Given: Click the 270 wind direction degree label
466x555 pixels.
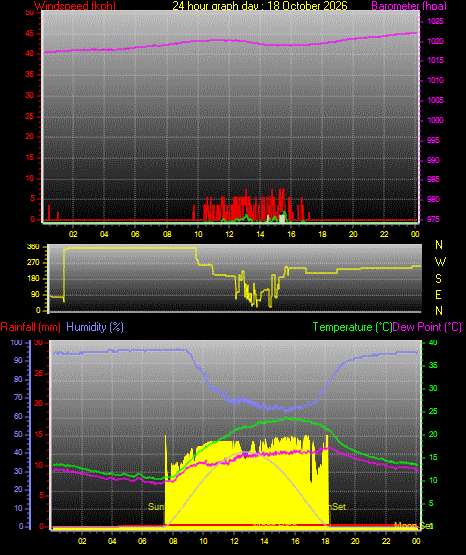Looking at the screenshot, I should 34,263.
